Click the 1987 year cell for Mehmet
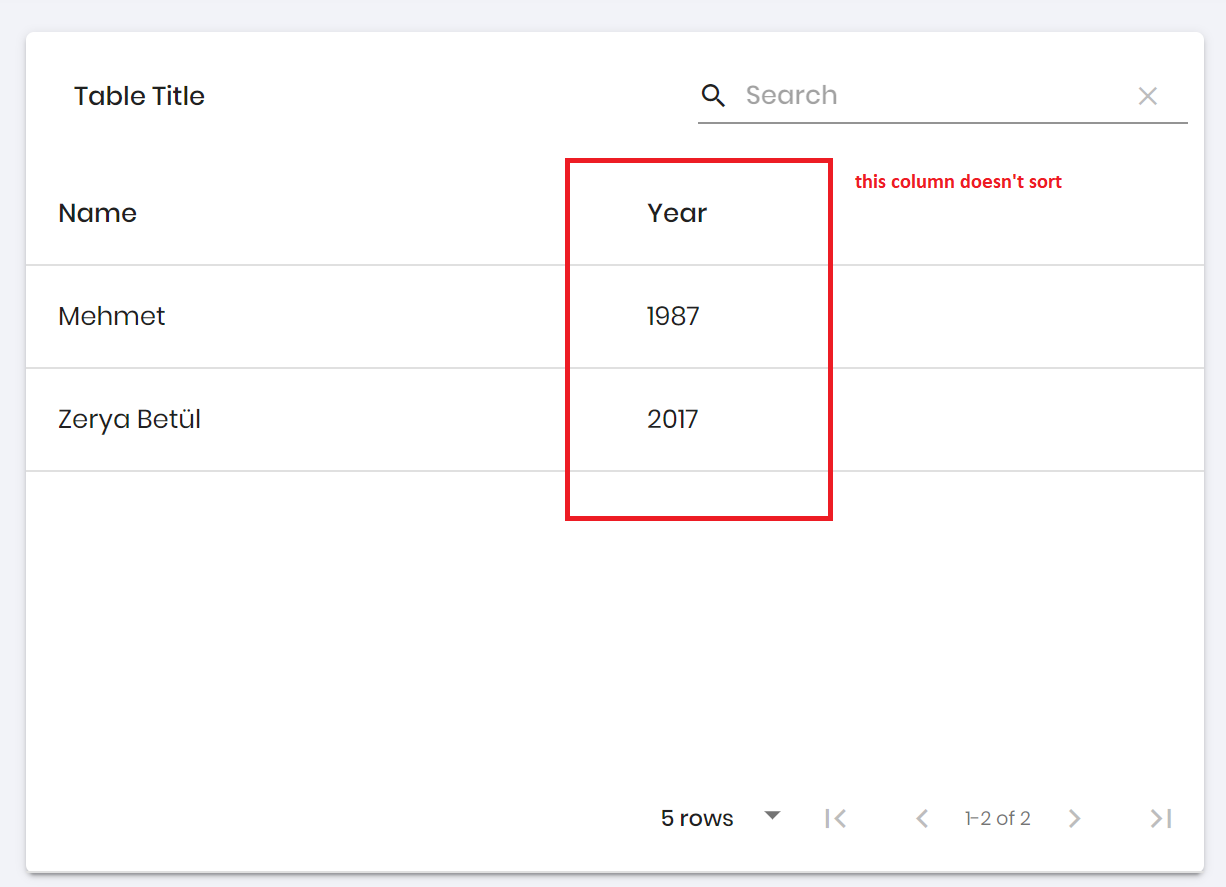The height and width of the screenshot is (887, 1226). 674,316
